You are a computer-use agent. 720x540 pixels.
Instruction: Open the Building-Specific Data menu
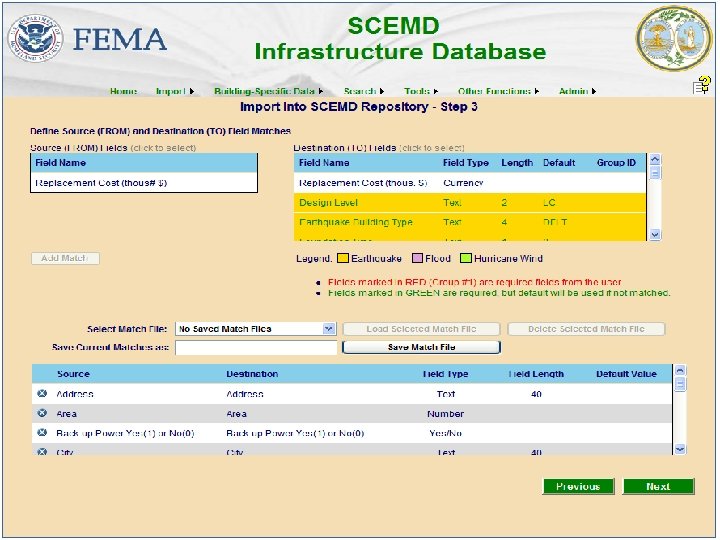pyautogui.click(x=269, y=91)
